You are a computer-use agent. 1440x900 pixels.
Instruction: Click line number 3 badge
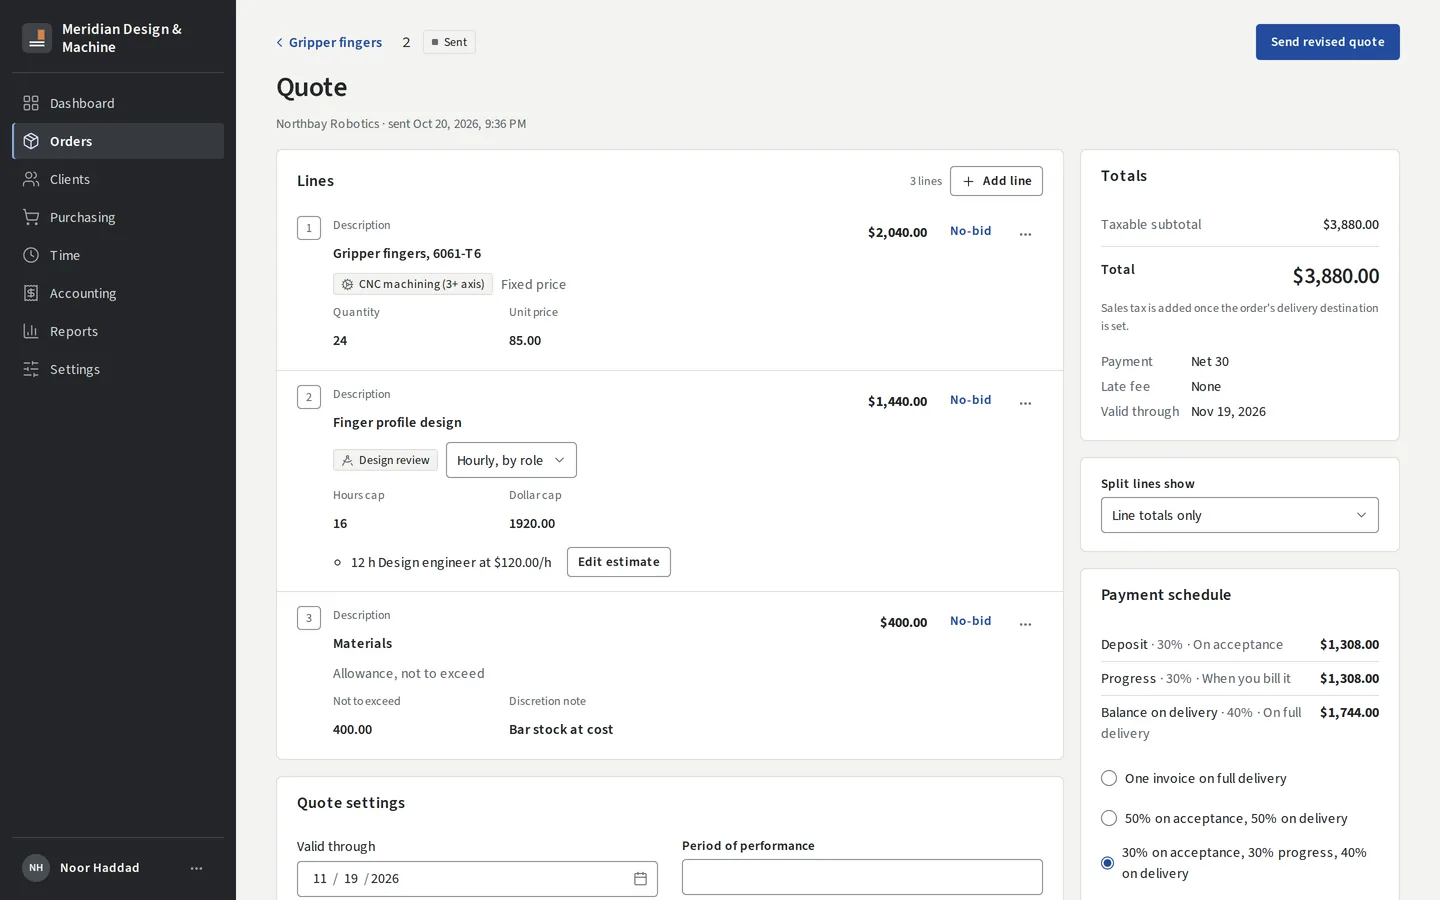tap(309, 618)
